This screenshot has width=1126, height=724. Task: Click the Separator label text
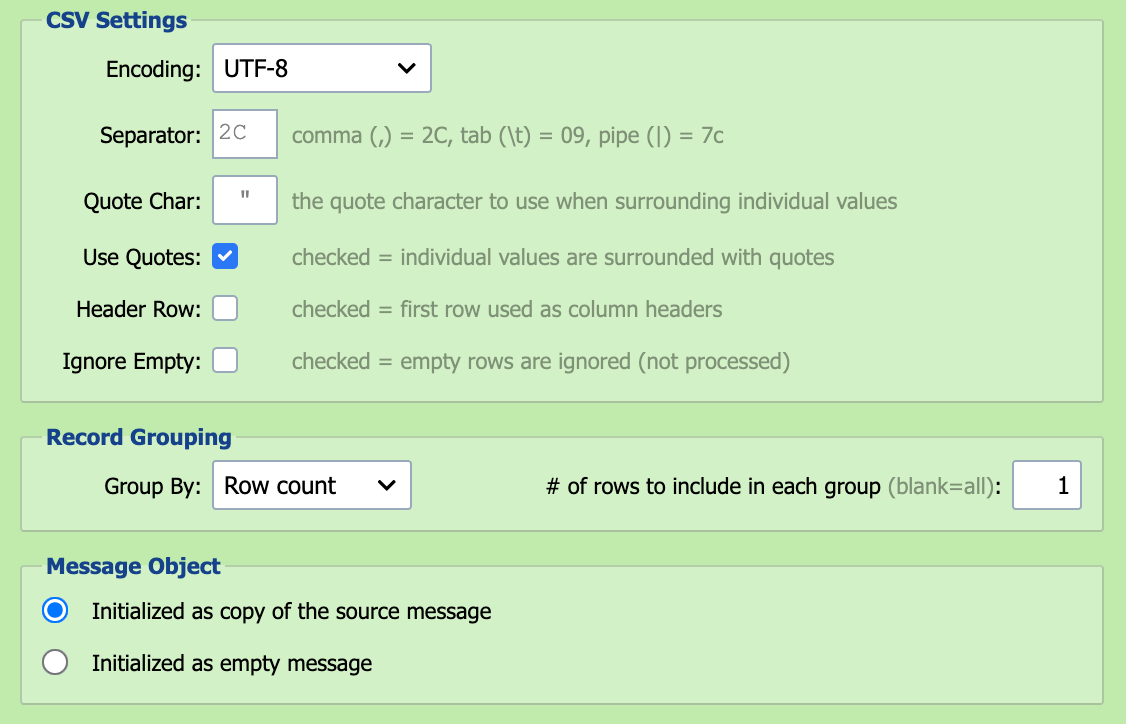click(151, 135)
